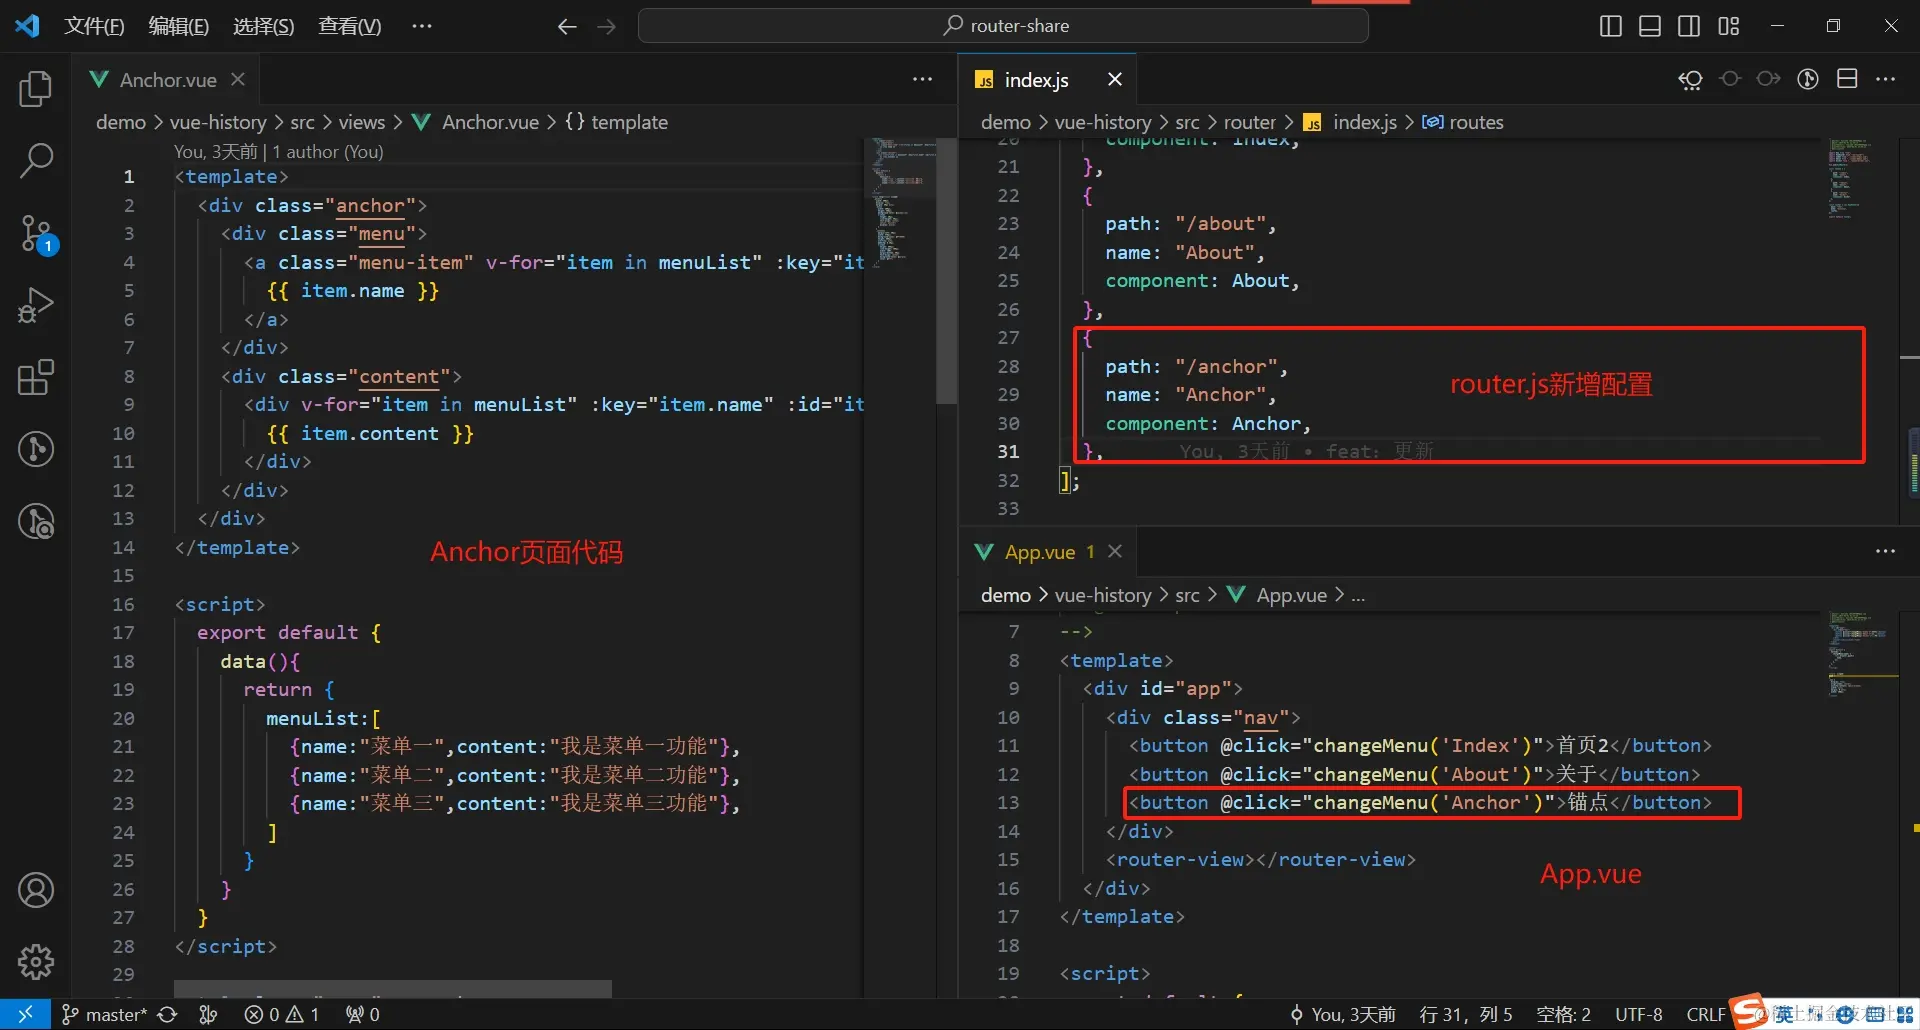Click the Sogou input method icon

click(1750, 1011)
